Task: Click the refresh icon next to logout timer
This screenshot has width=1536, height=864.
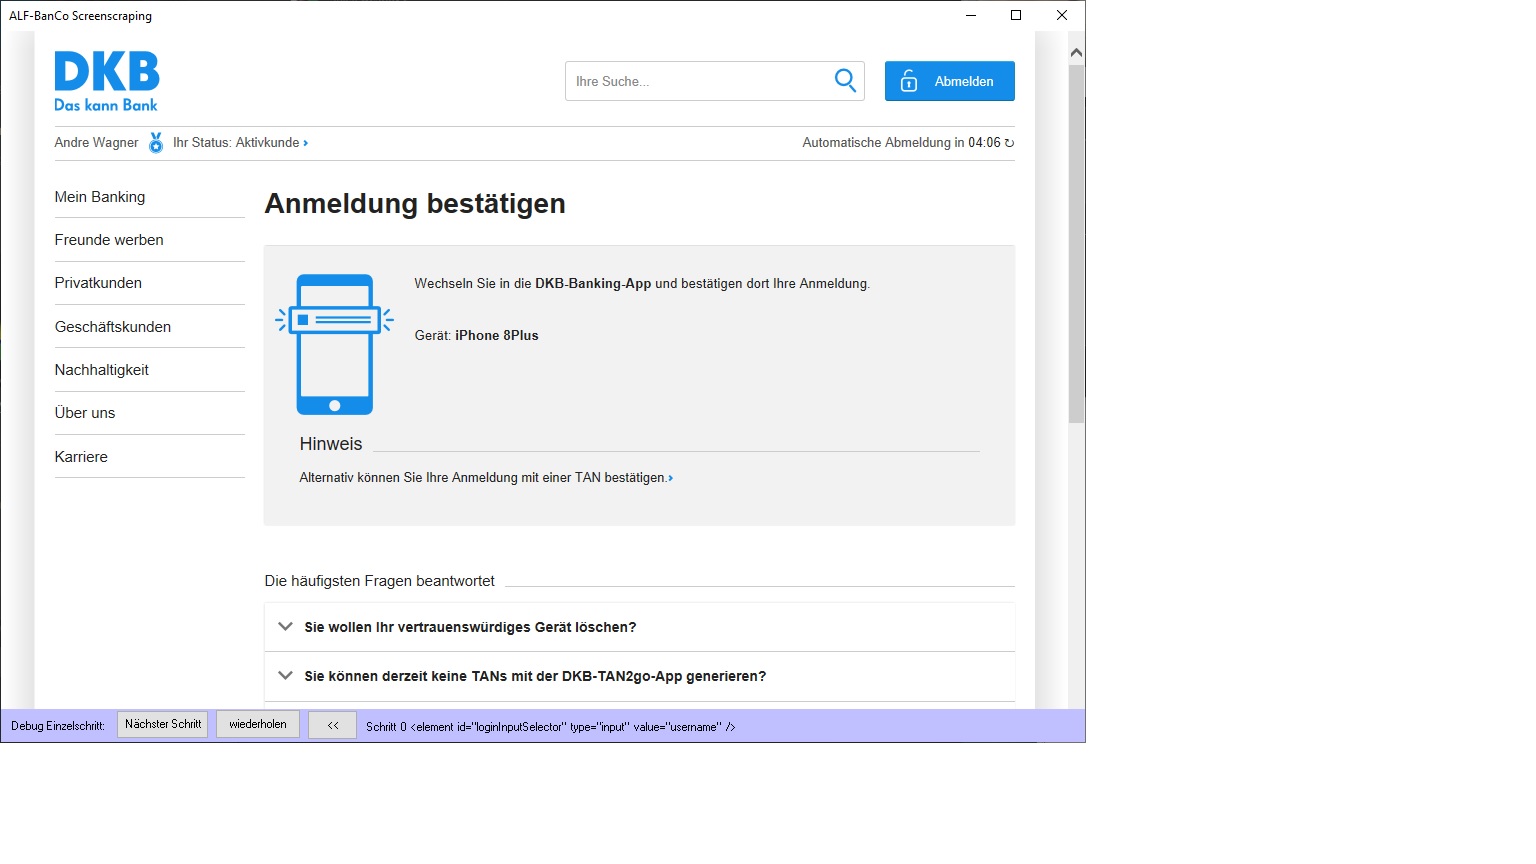Action: tap(1009, 143)
